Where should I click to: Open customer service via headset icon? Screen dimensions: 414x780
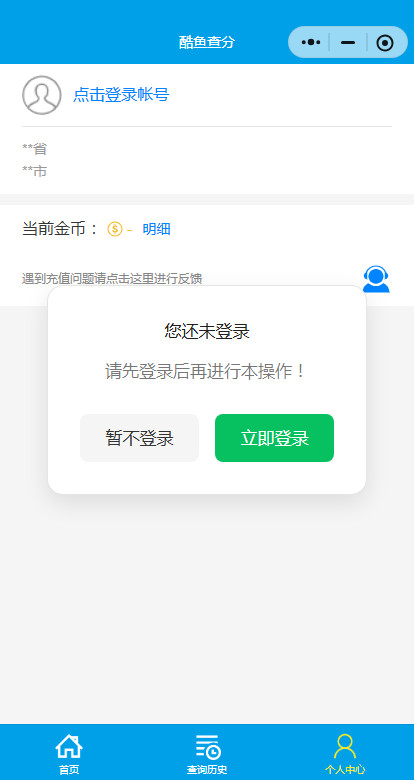pyautogui.click(x=376, y=279)
